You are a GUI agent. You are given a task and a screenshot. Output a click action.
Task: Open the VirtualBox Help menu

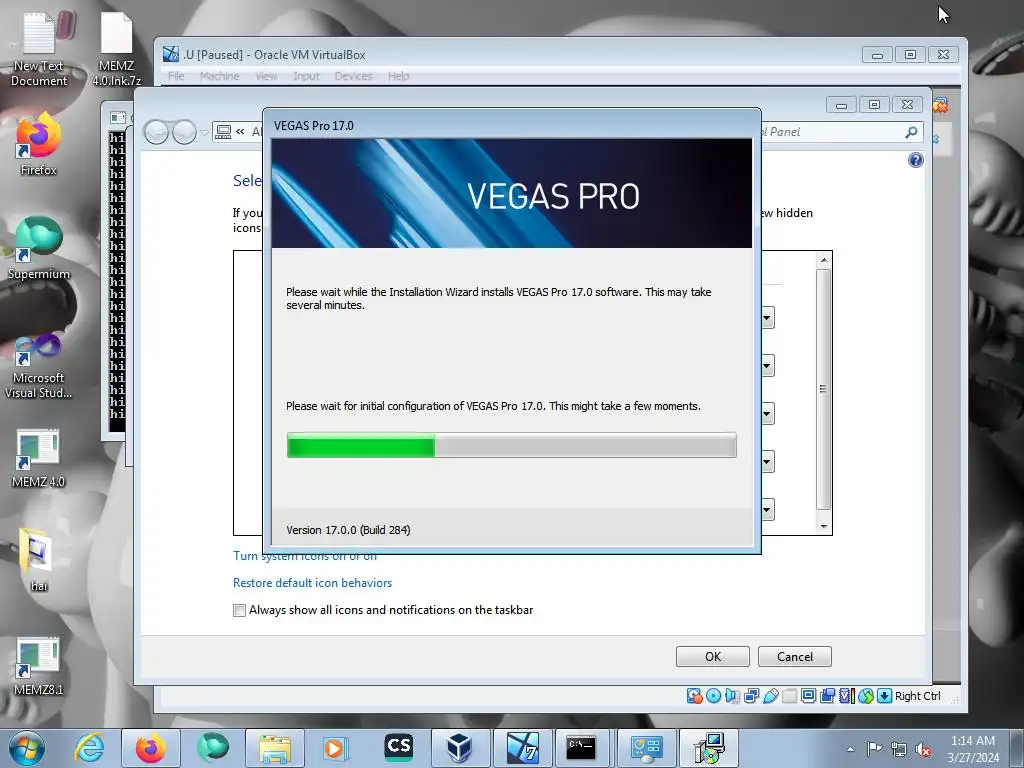click(x=398, y=76)
